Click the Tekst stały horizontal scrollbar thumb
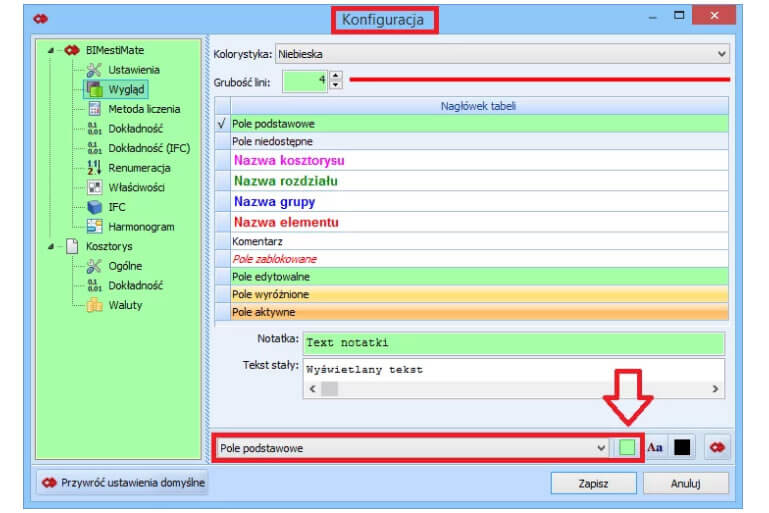Viewport: 769px width, 513px height. 330,389
